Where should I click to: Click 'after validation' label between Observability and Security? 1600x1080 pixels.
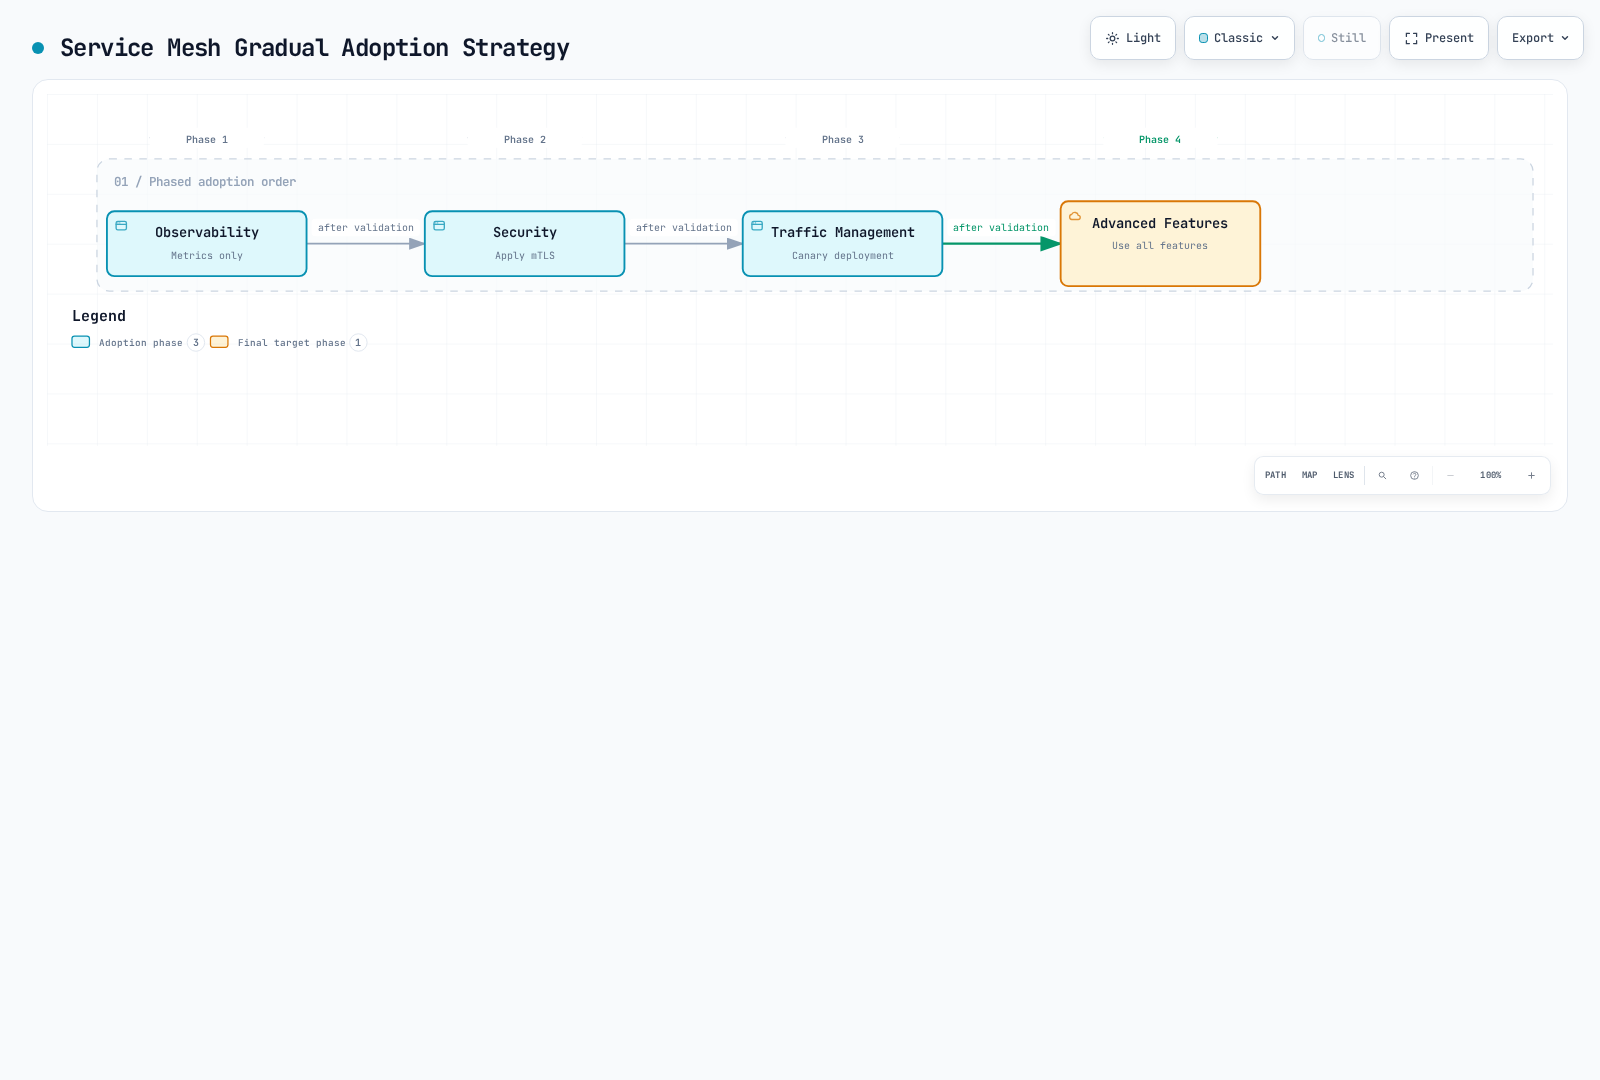click(366, 228)
